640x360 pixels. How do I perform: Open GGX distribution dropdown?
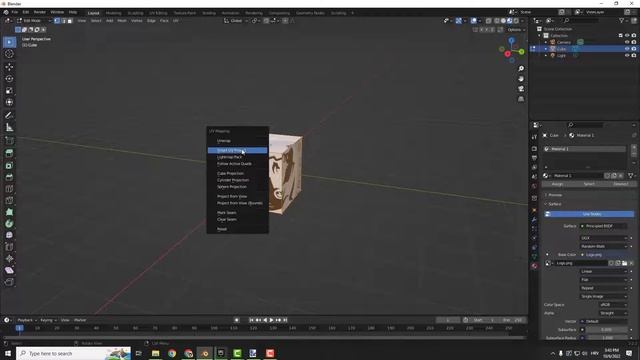604,238
